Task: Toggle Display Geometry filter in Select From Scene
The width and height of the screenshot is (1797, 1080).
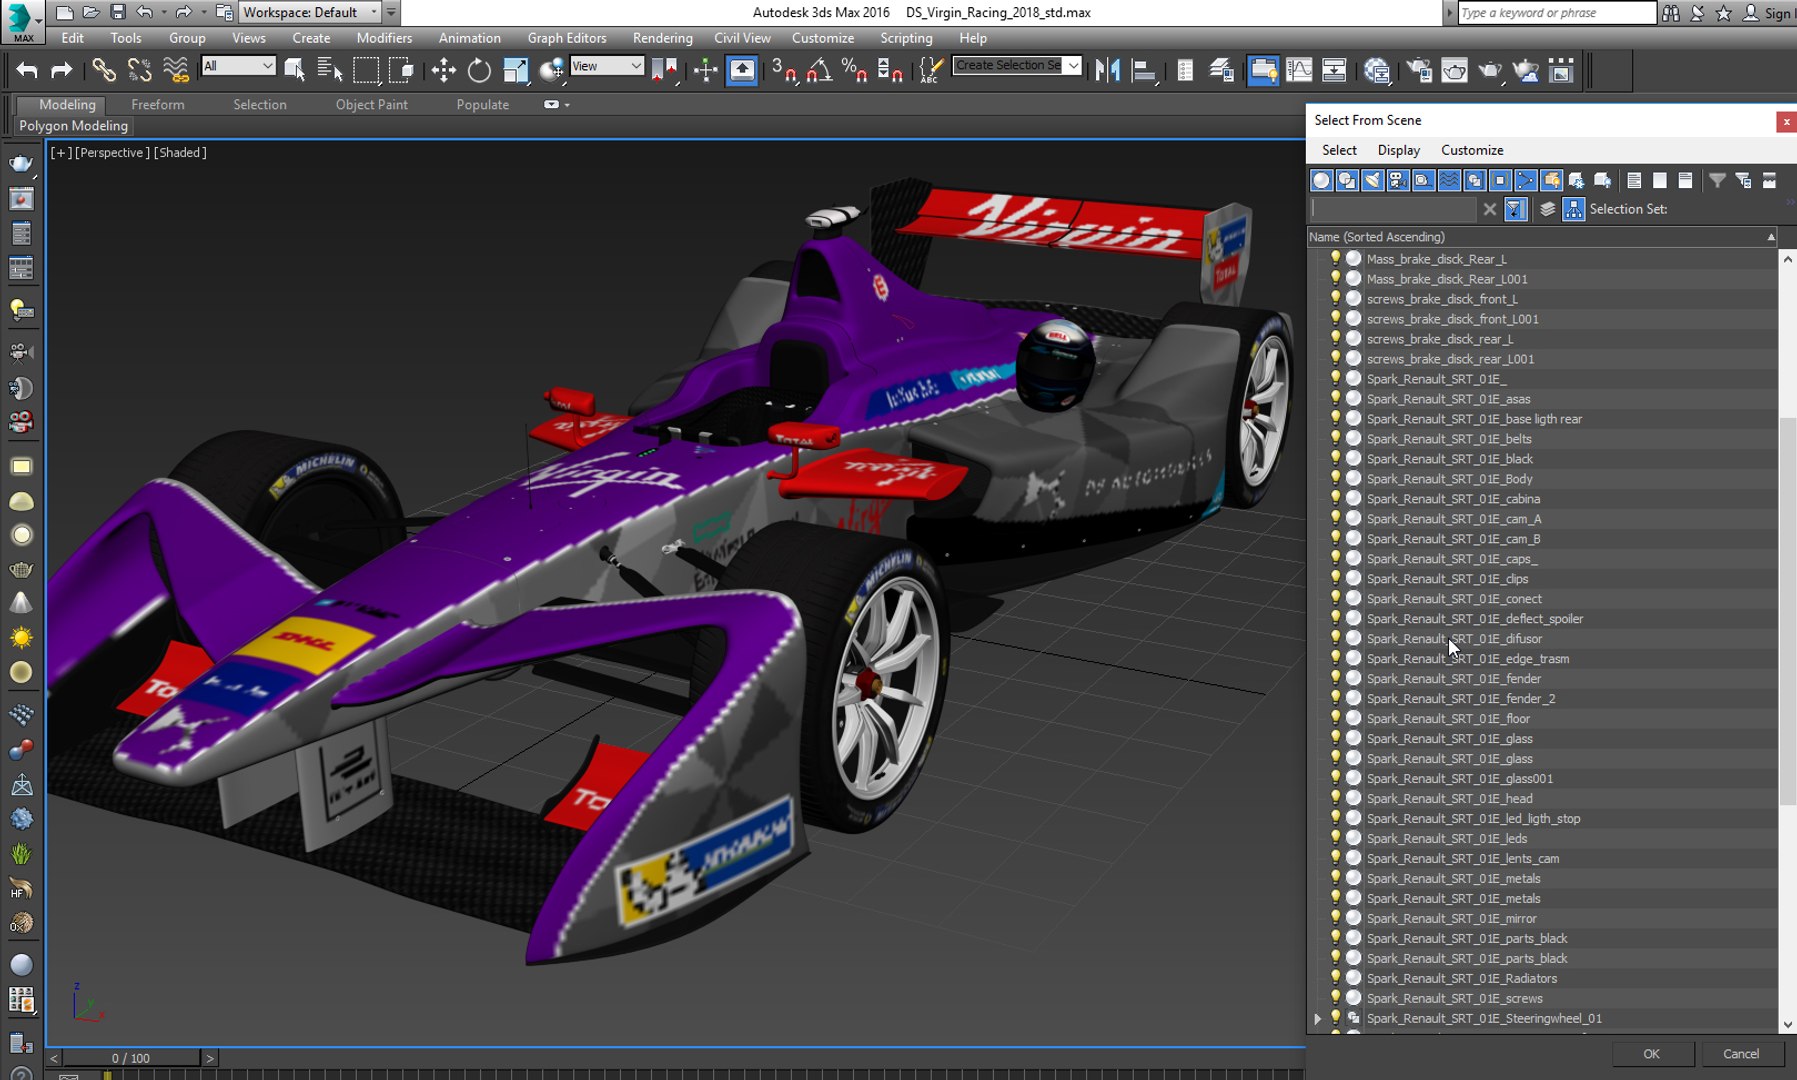Action: 1321,180
